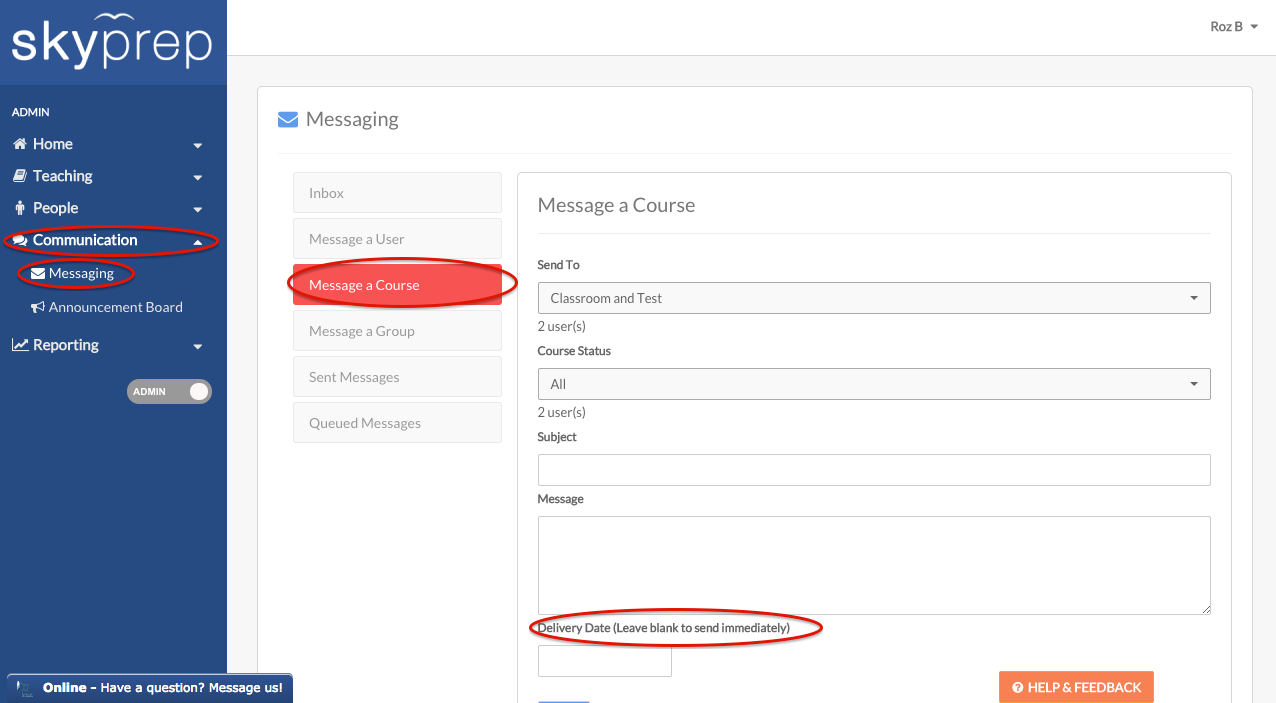The height and width of the screenshot is (703, 1276).
Task: Click the Help & Feedback button
Action: (1075, 687)
